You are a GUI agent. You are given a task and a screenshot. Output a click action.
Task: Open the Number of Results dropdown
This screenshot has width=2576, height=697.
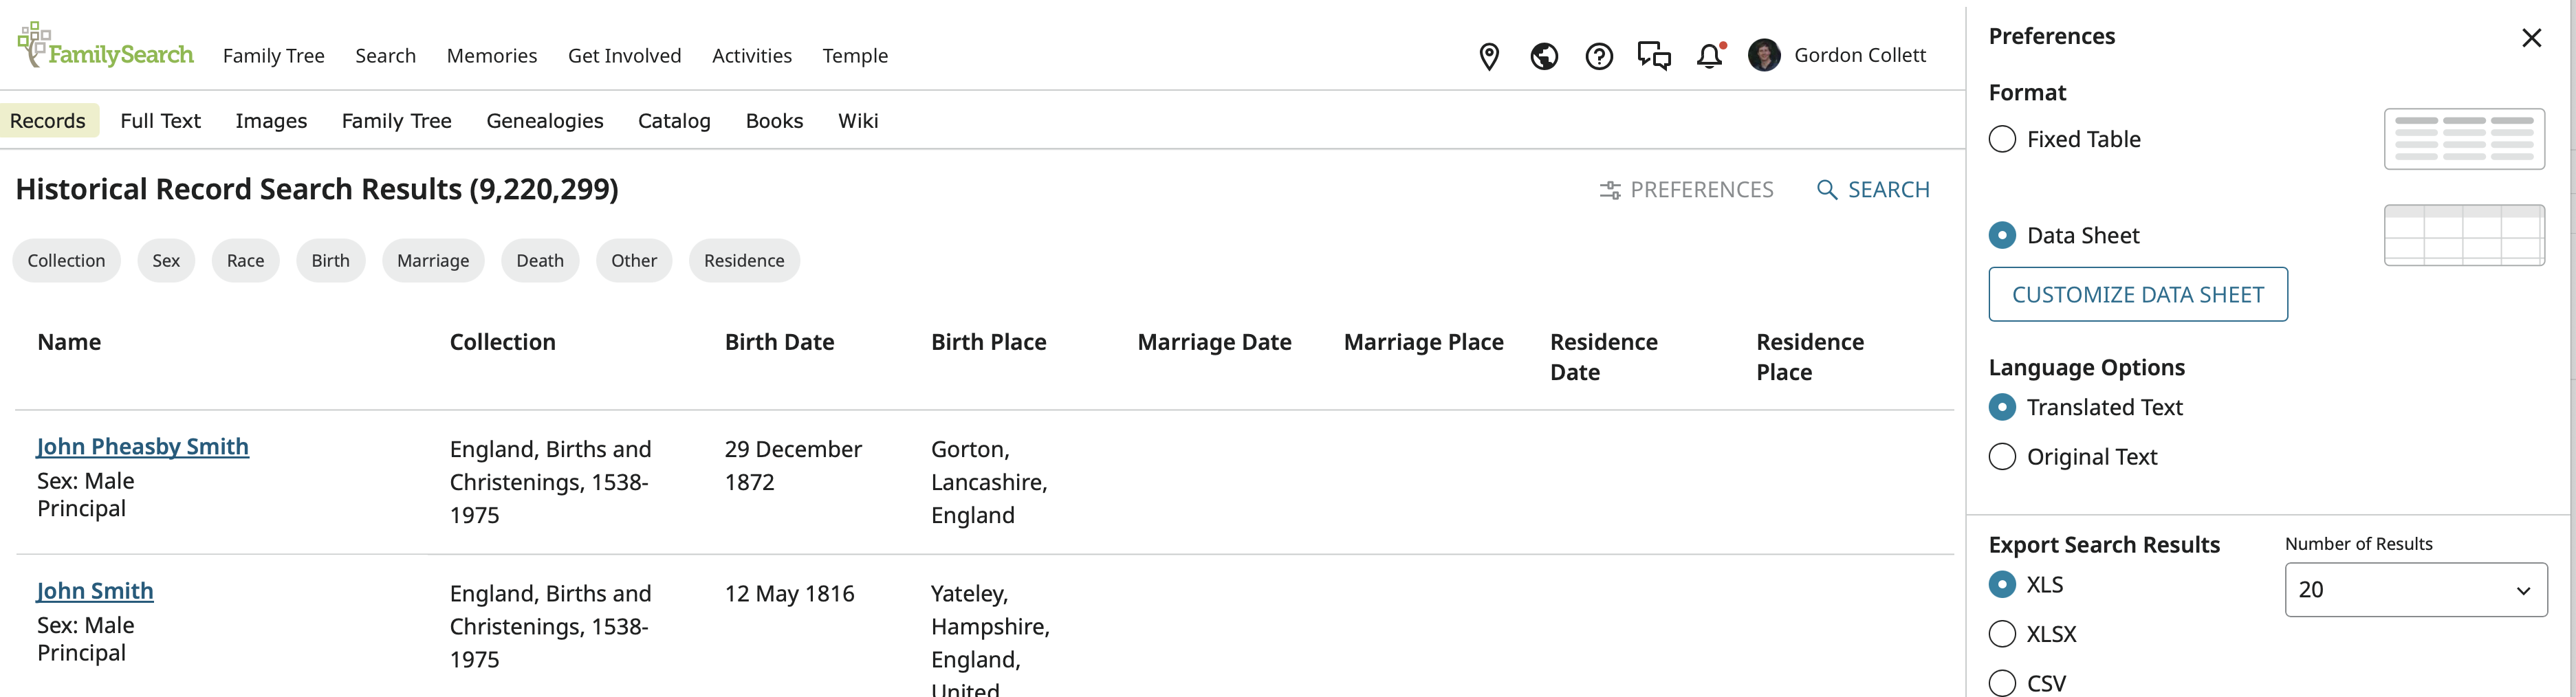[2415, 590]
